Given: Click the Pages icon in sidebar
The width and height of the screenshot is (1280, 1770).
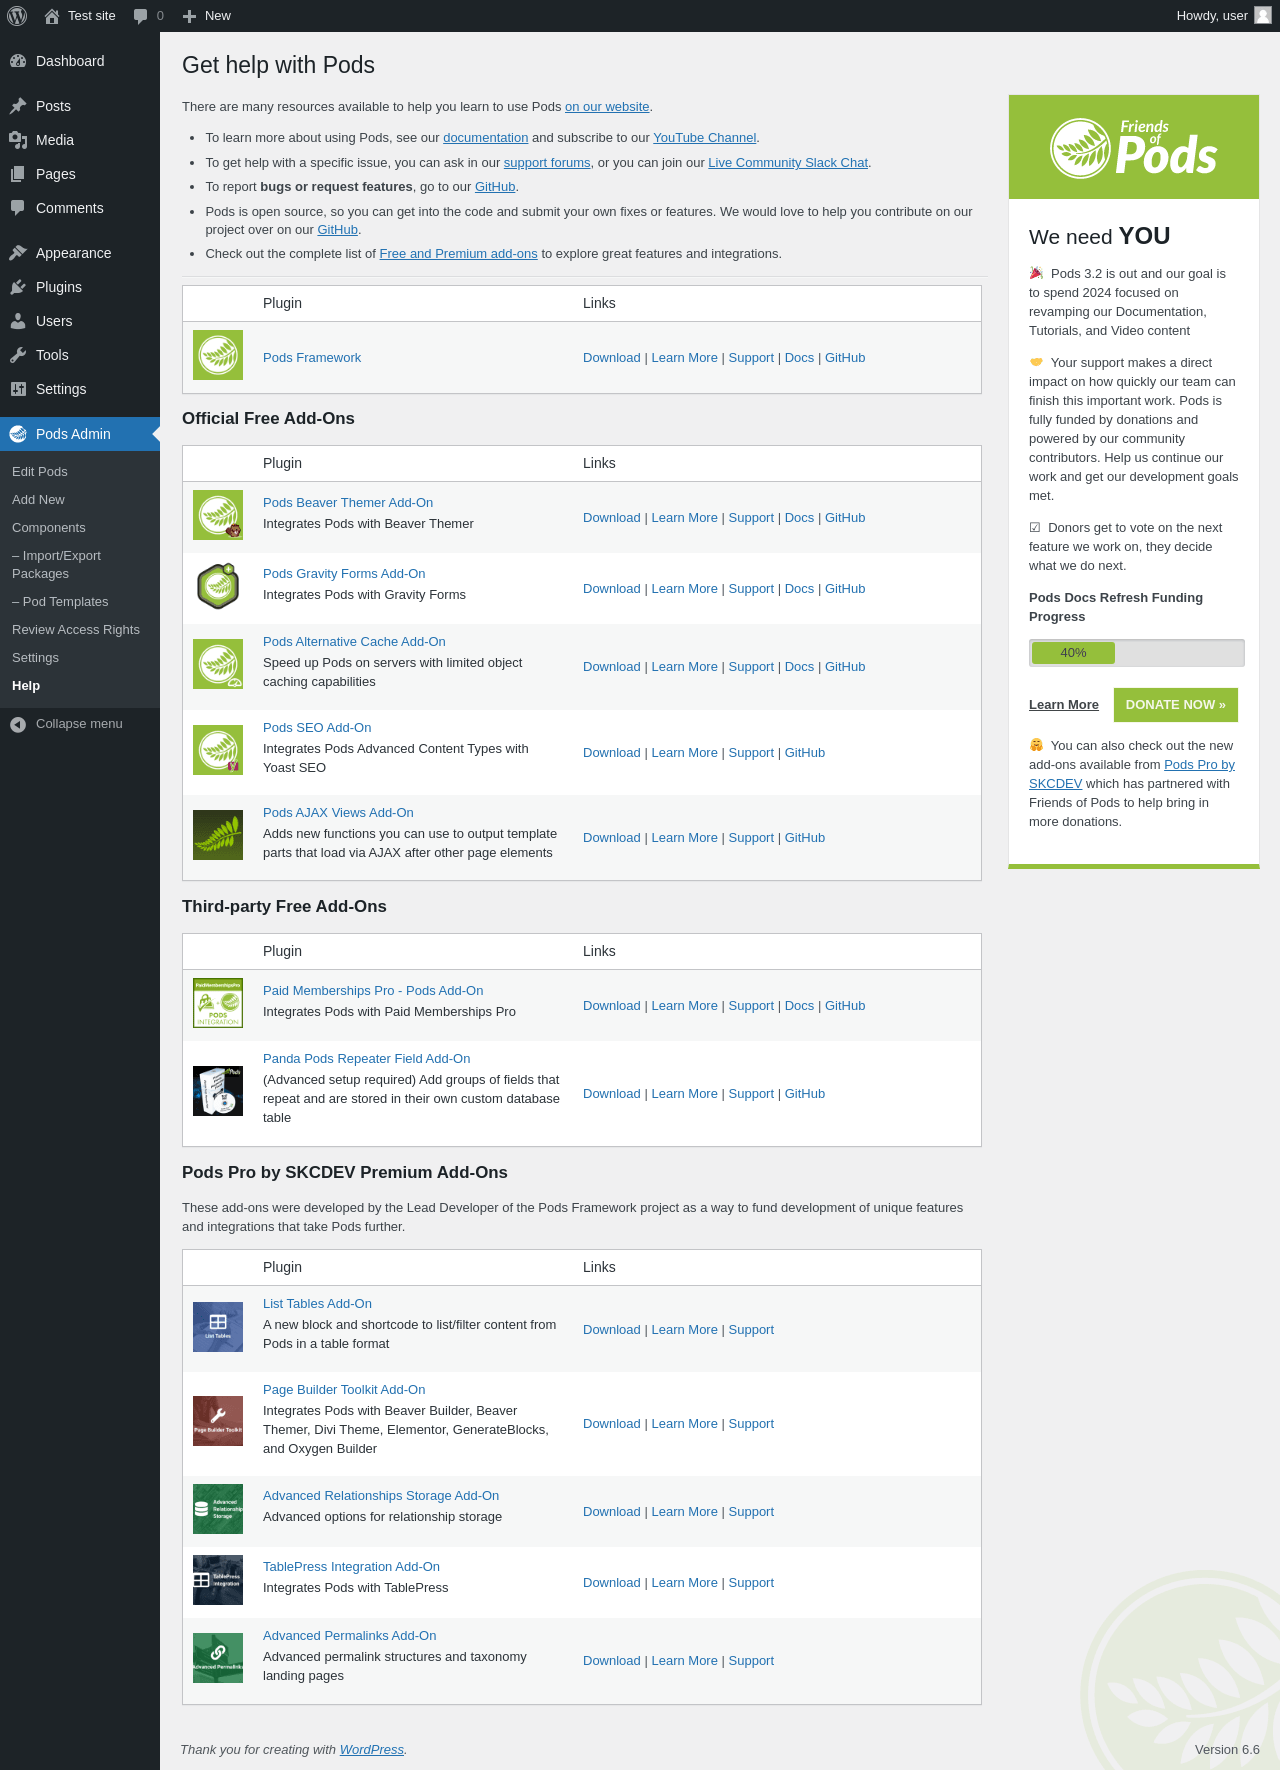Looking at the screenshot, I should pos(18,174).
